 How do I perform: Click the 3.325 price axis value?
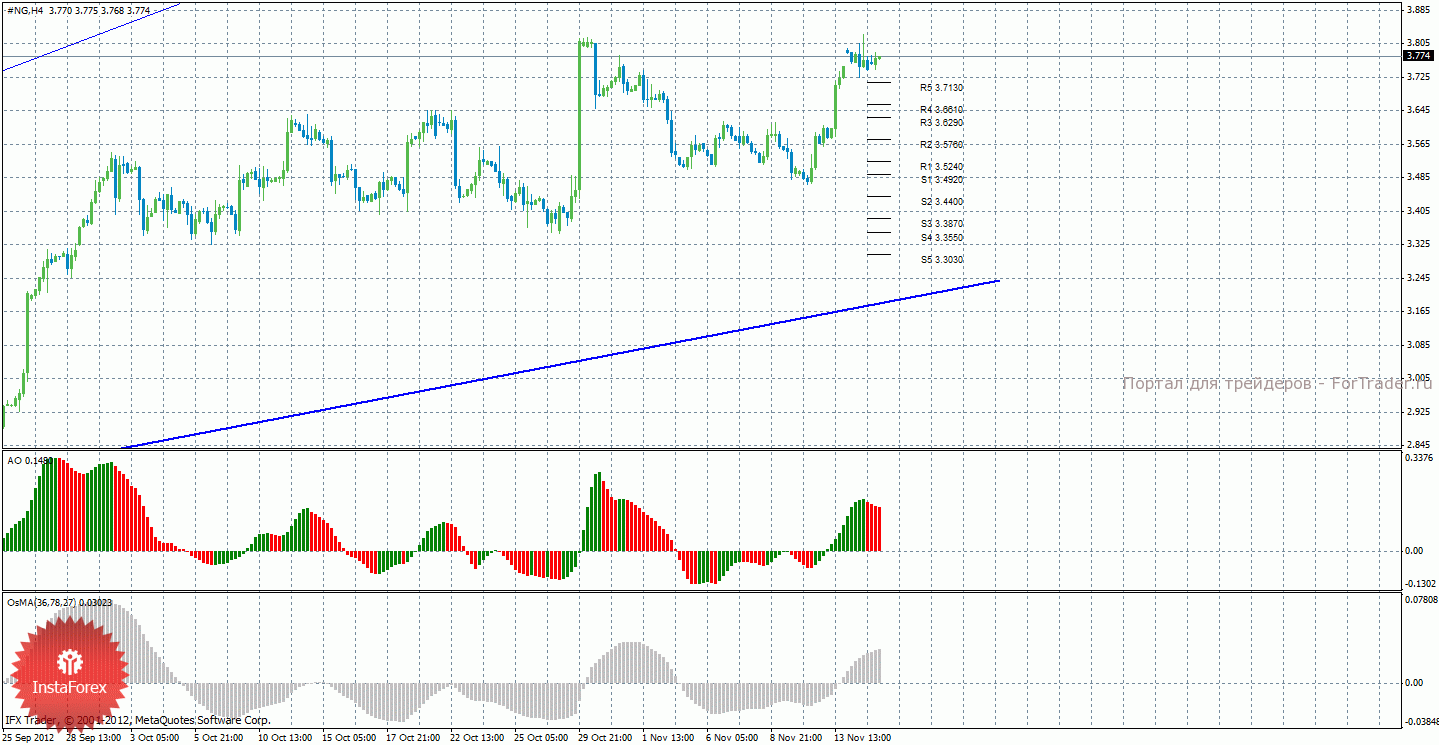click(x=1417, y=245)
